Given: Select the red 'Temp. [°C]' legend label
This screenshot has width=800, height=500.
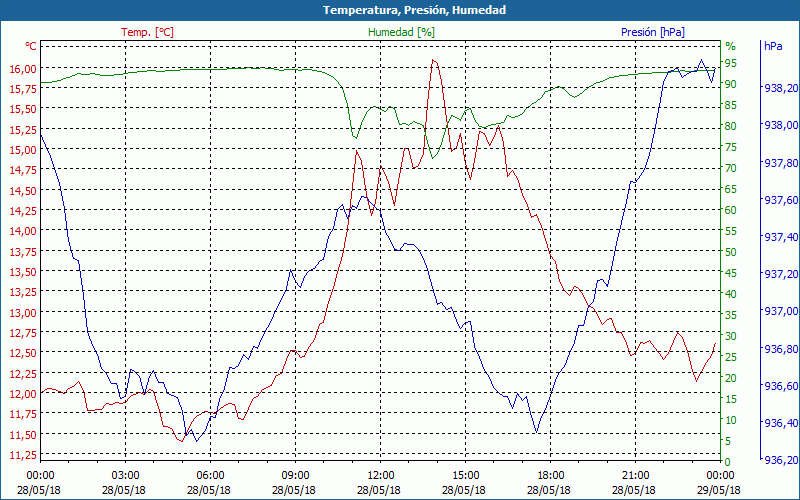Looking at the screenshot, I should click(x=147, y=32).
